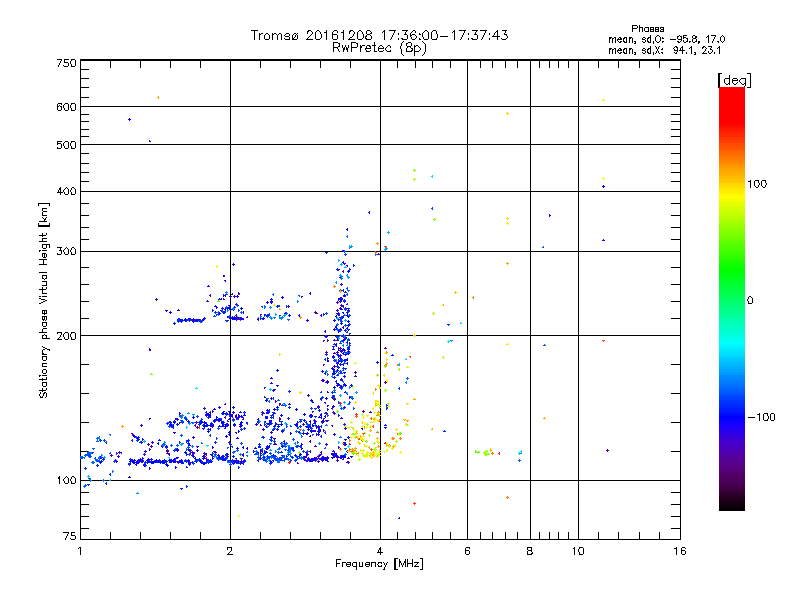
Task: Click the '[deg]' colorbar unit label
Action: [734, 80]
